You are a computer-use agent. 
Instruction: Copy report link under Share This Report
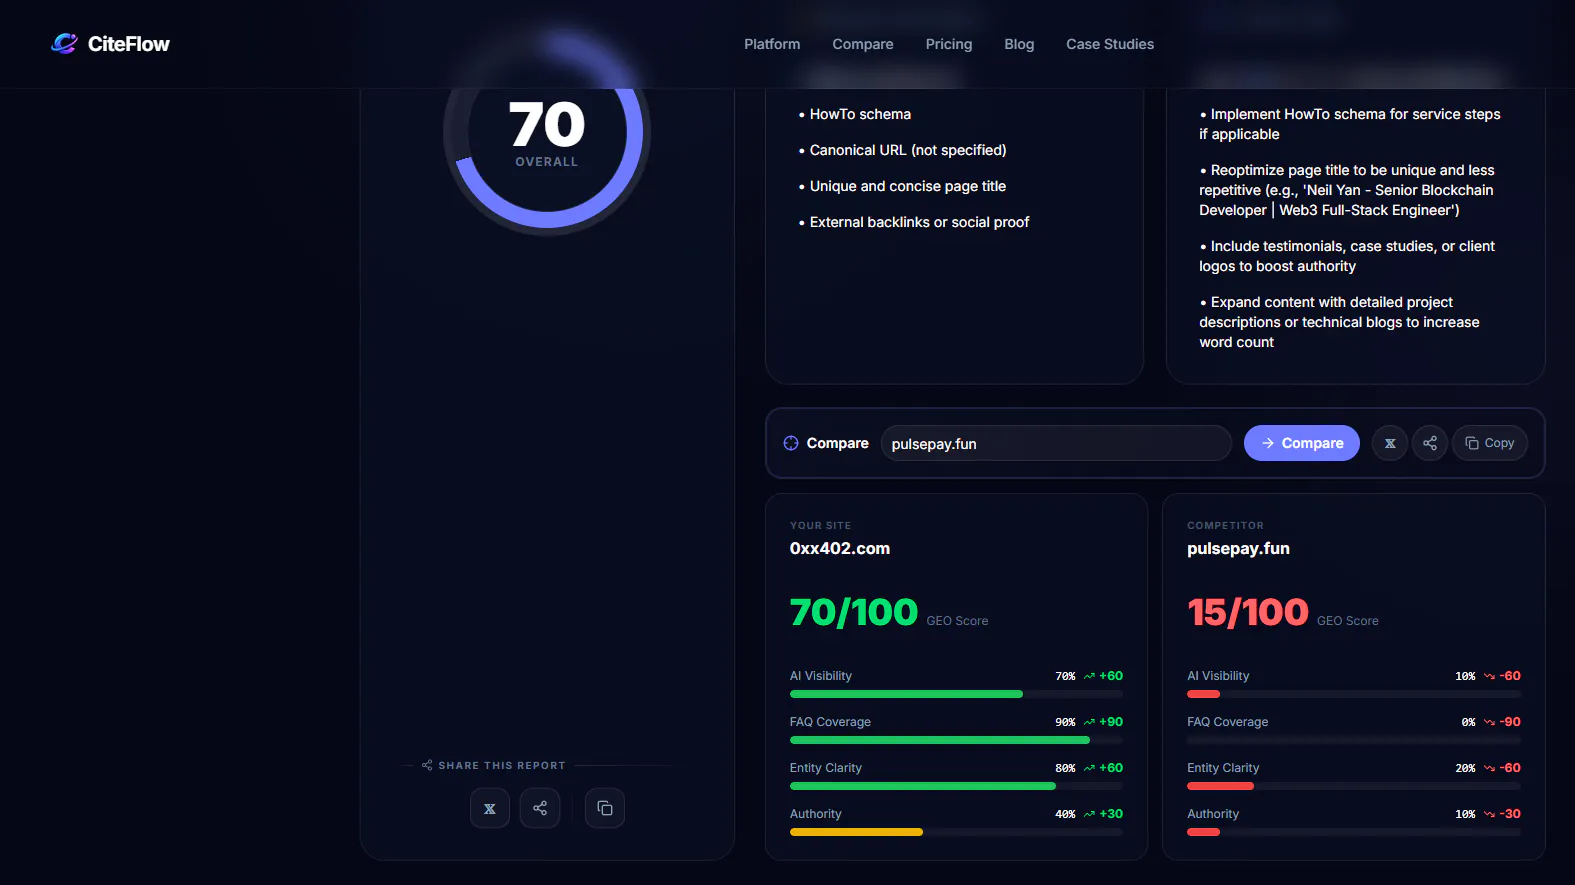(x=605, y=808)
